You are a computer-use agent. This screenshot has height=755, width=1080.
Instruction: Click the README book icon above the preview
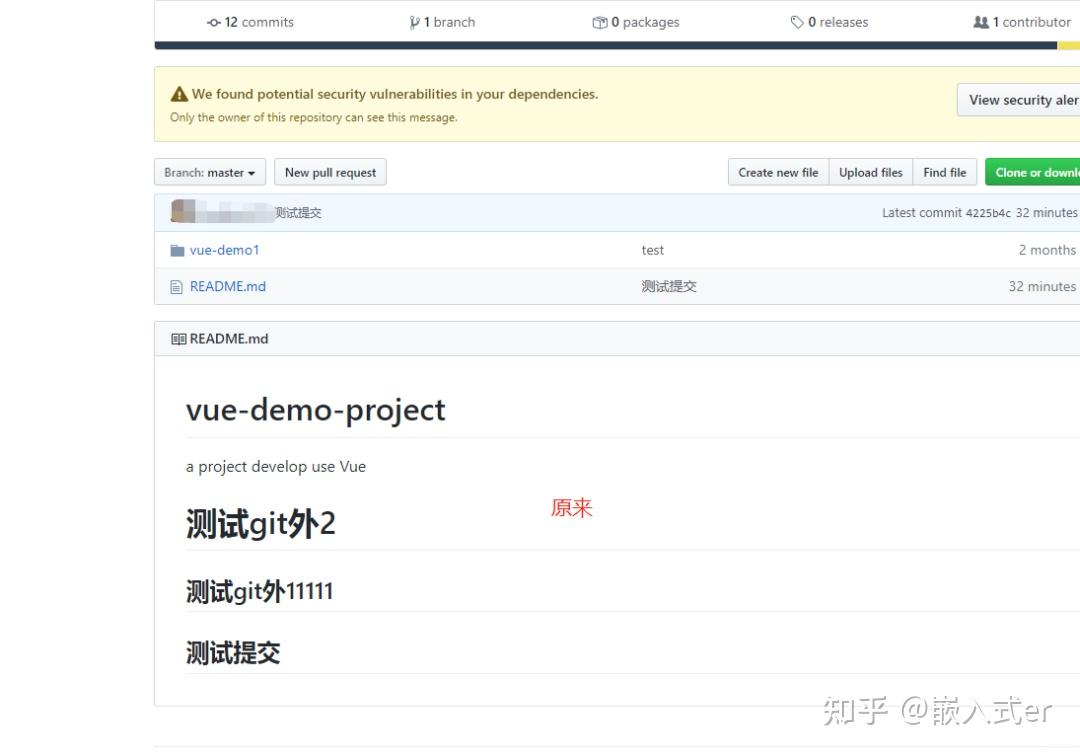point(177,338)
